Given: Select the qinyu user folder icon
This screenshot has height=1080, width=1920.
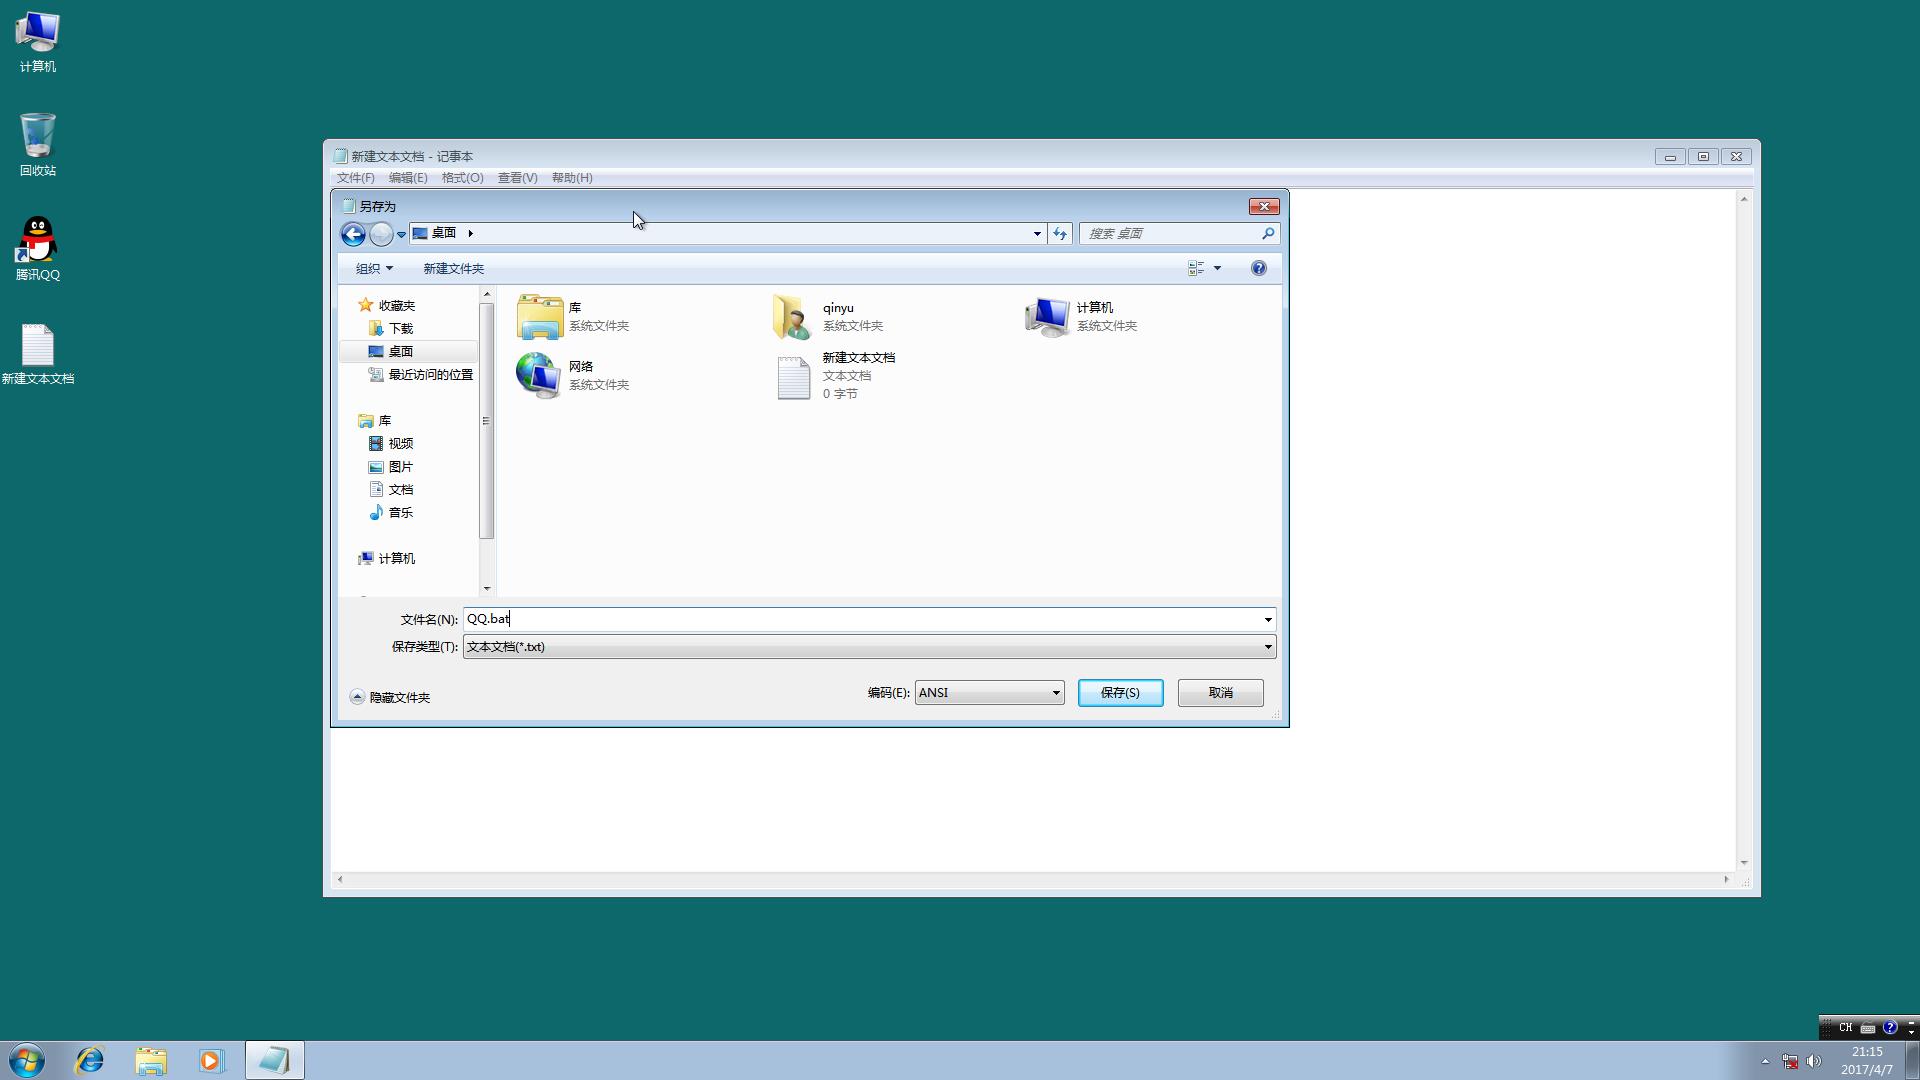Looking at the screenshot, I should (792, 317).
